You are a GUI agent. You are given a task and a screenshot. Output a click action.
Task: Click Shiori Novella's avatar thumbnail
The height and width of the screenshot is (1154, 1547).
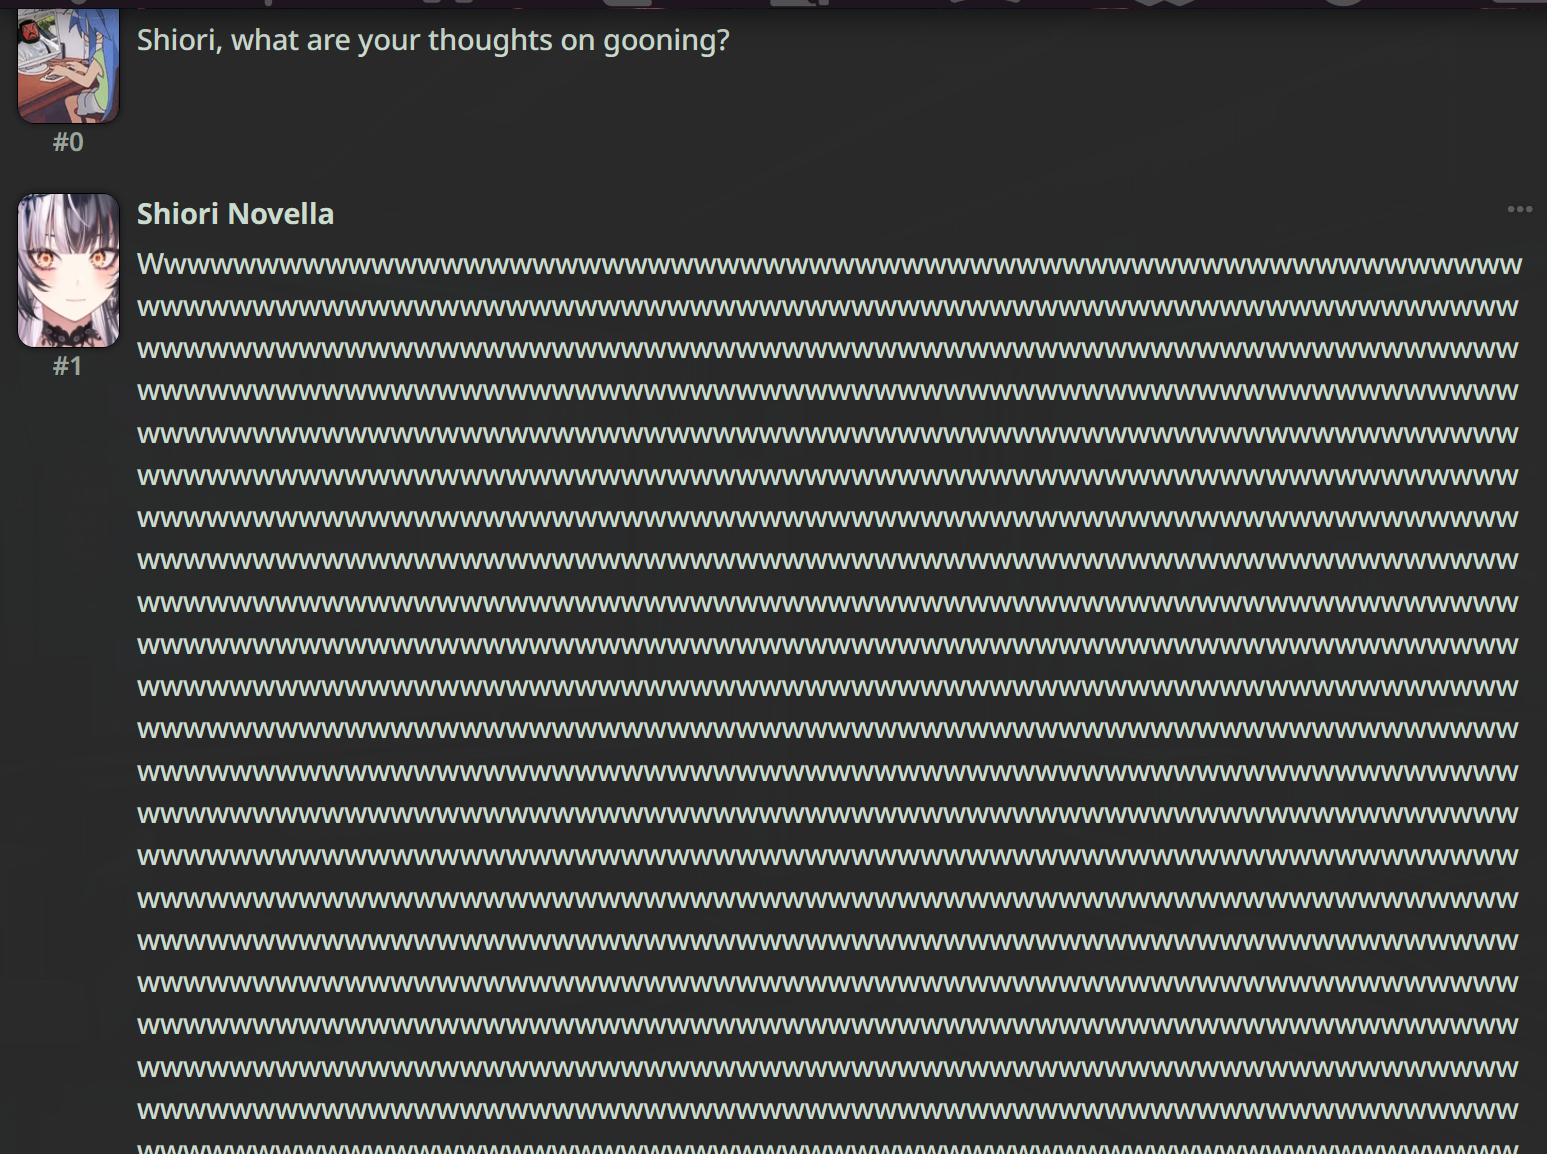pyautogui.click(x=68, y=270)
